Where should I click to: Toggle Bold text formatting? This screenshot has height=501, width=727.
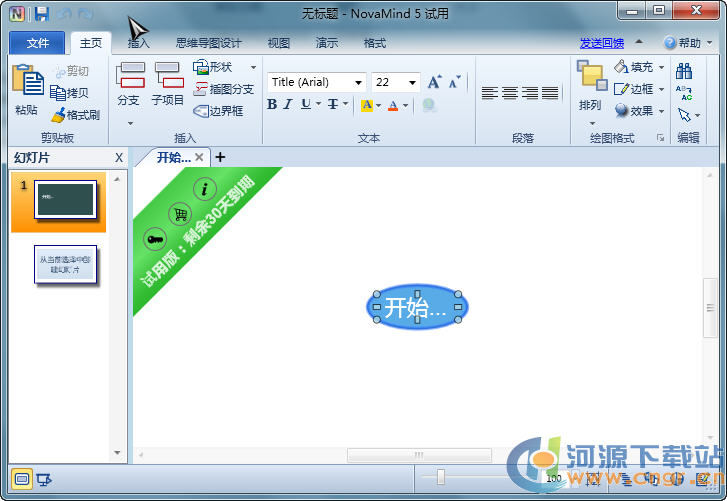(x=272, y=104)
